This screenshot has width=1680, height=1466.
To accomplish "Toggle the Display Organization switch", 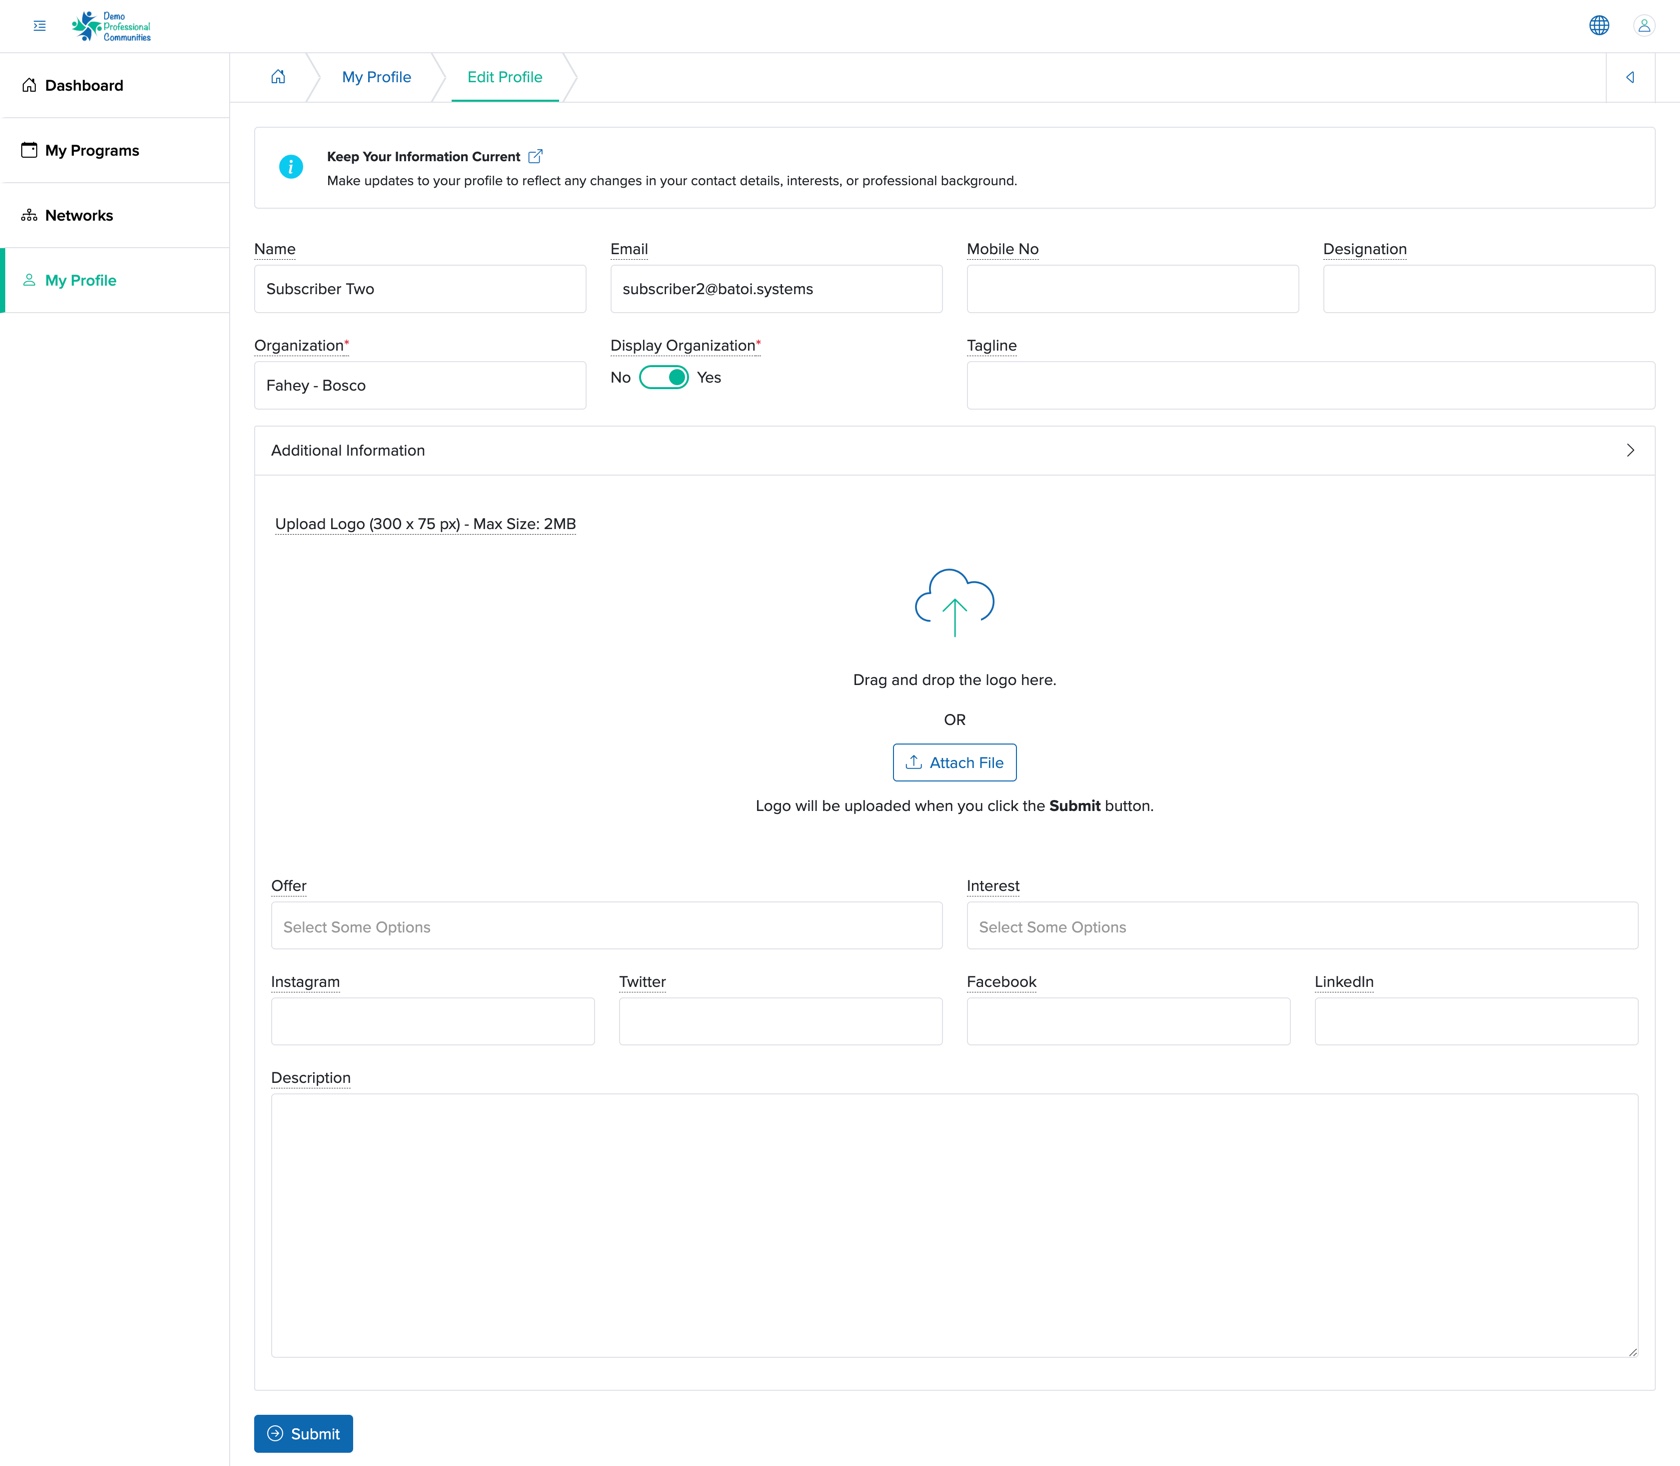I will (x=664, y=377).
